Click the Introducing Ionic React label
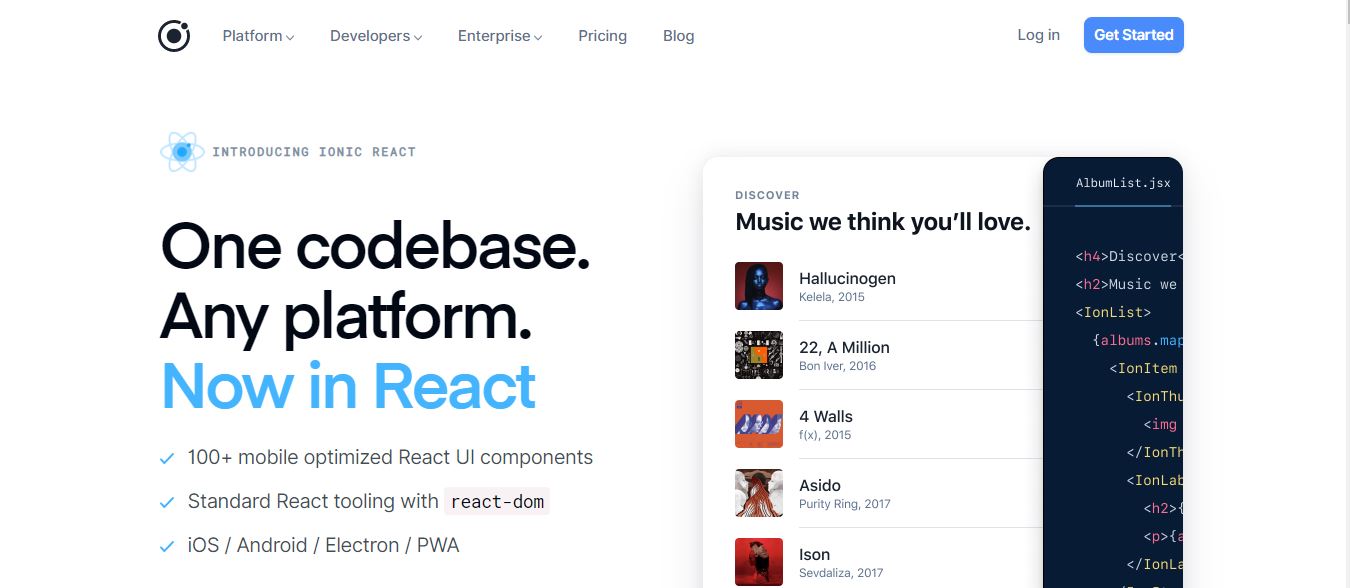1350x588 pixels. [314, 152]
